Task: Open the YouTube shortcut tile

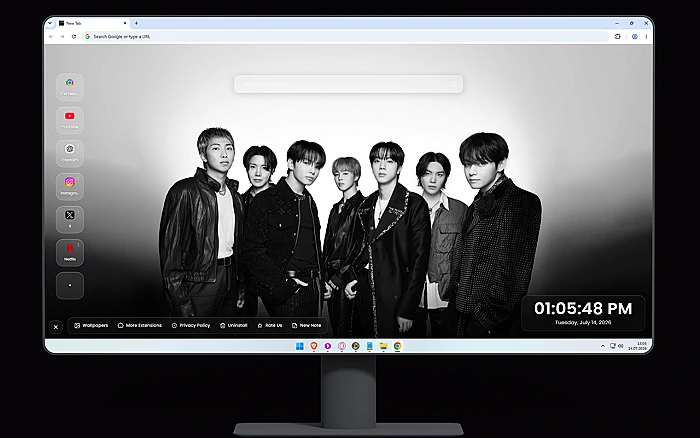Action: [70, 120]
